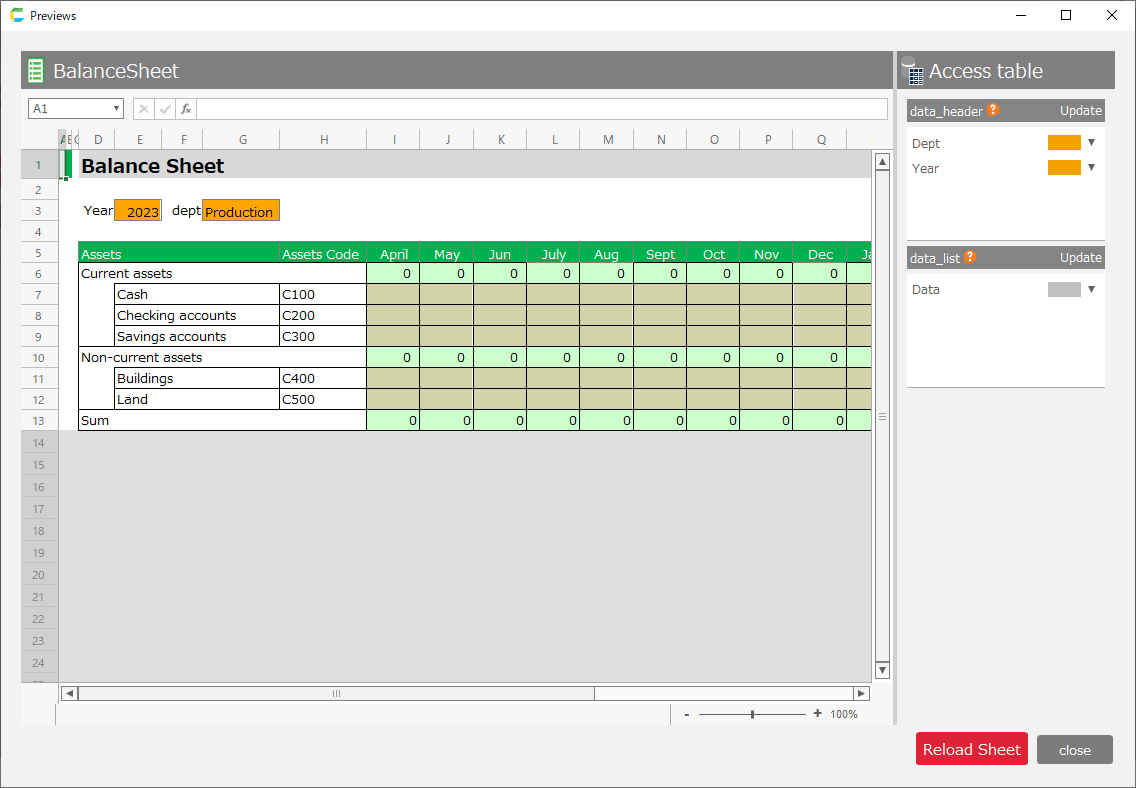This screenshot has width=1136, height=788.
Task: Click Update in the data_header section
Action: 1080,111
